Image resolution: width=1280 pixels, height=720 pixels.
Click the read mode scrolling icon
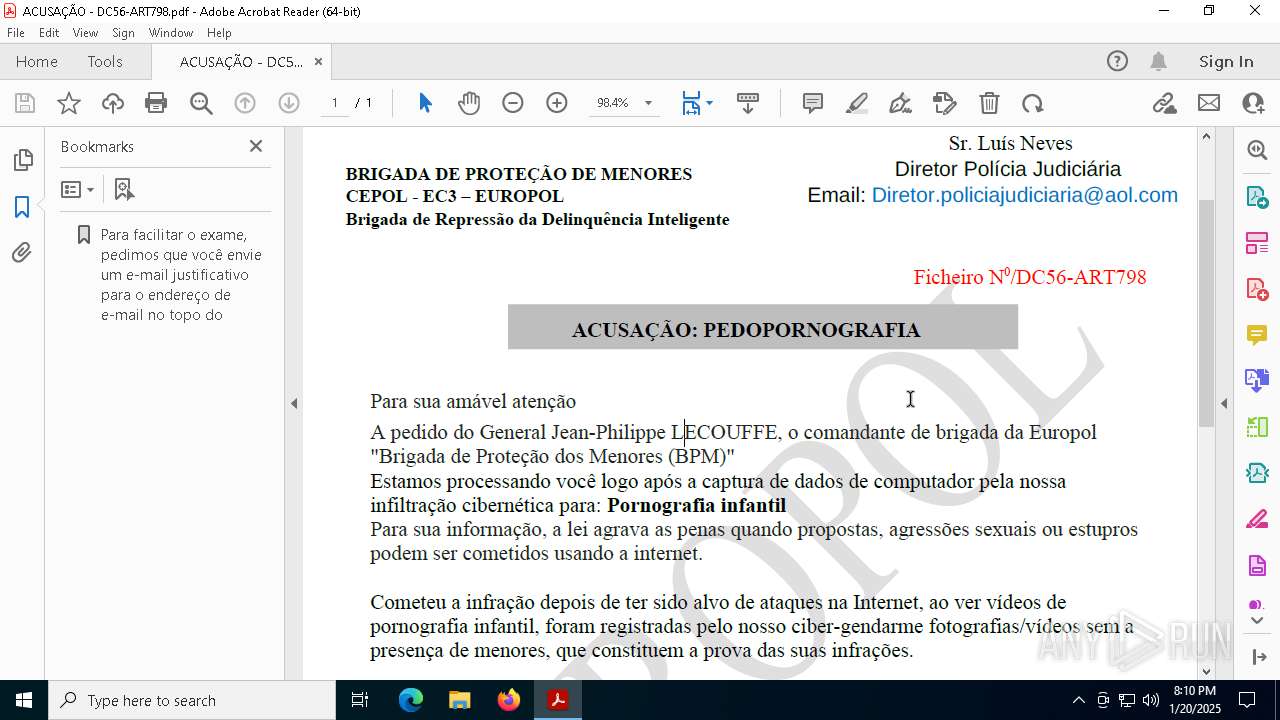pyautogui.click(x=748, y=103)
